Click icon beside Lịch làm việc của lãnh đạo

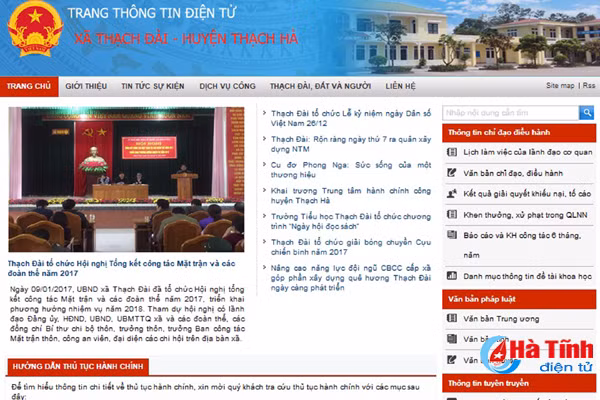click(x=452, y=152)
